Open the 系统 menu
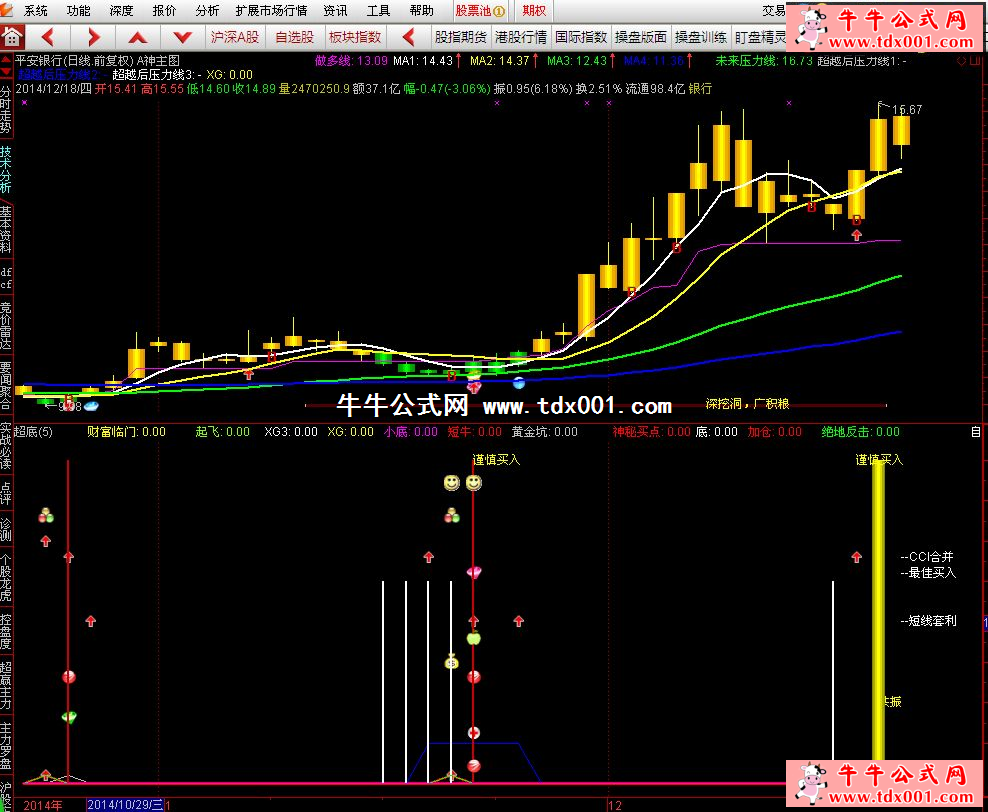 tap(36, 11)
